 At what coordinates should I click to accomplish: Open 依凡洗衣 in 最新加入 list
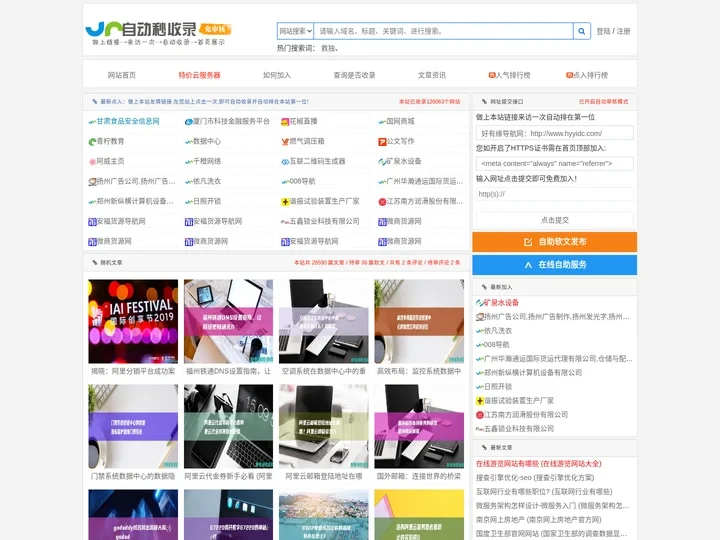click(x=498, y=331)
